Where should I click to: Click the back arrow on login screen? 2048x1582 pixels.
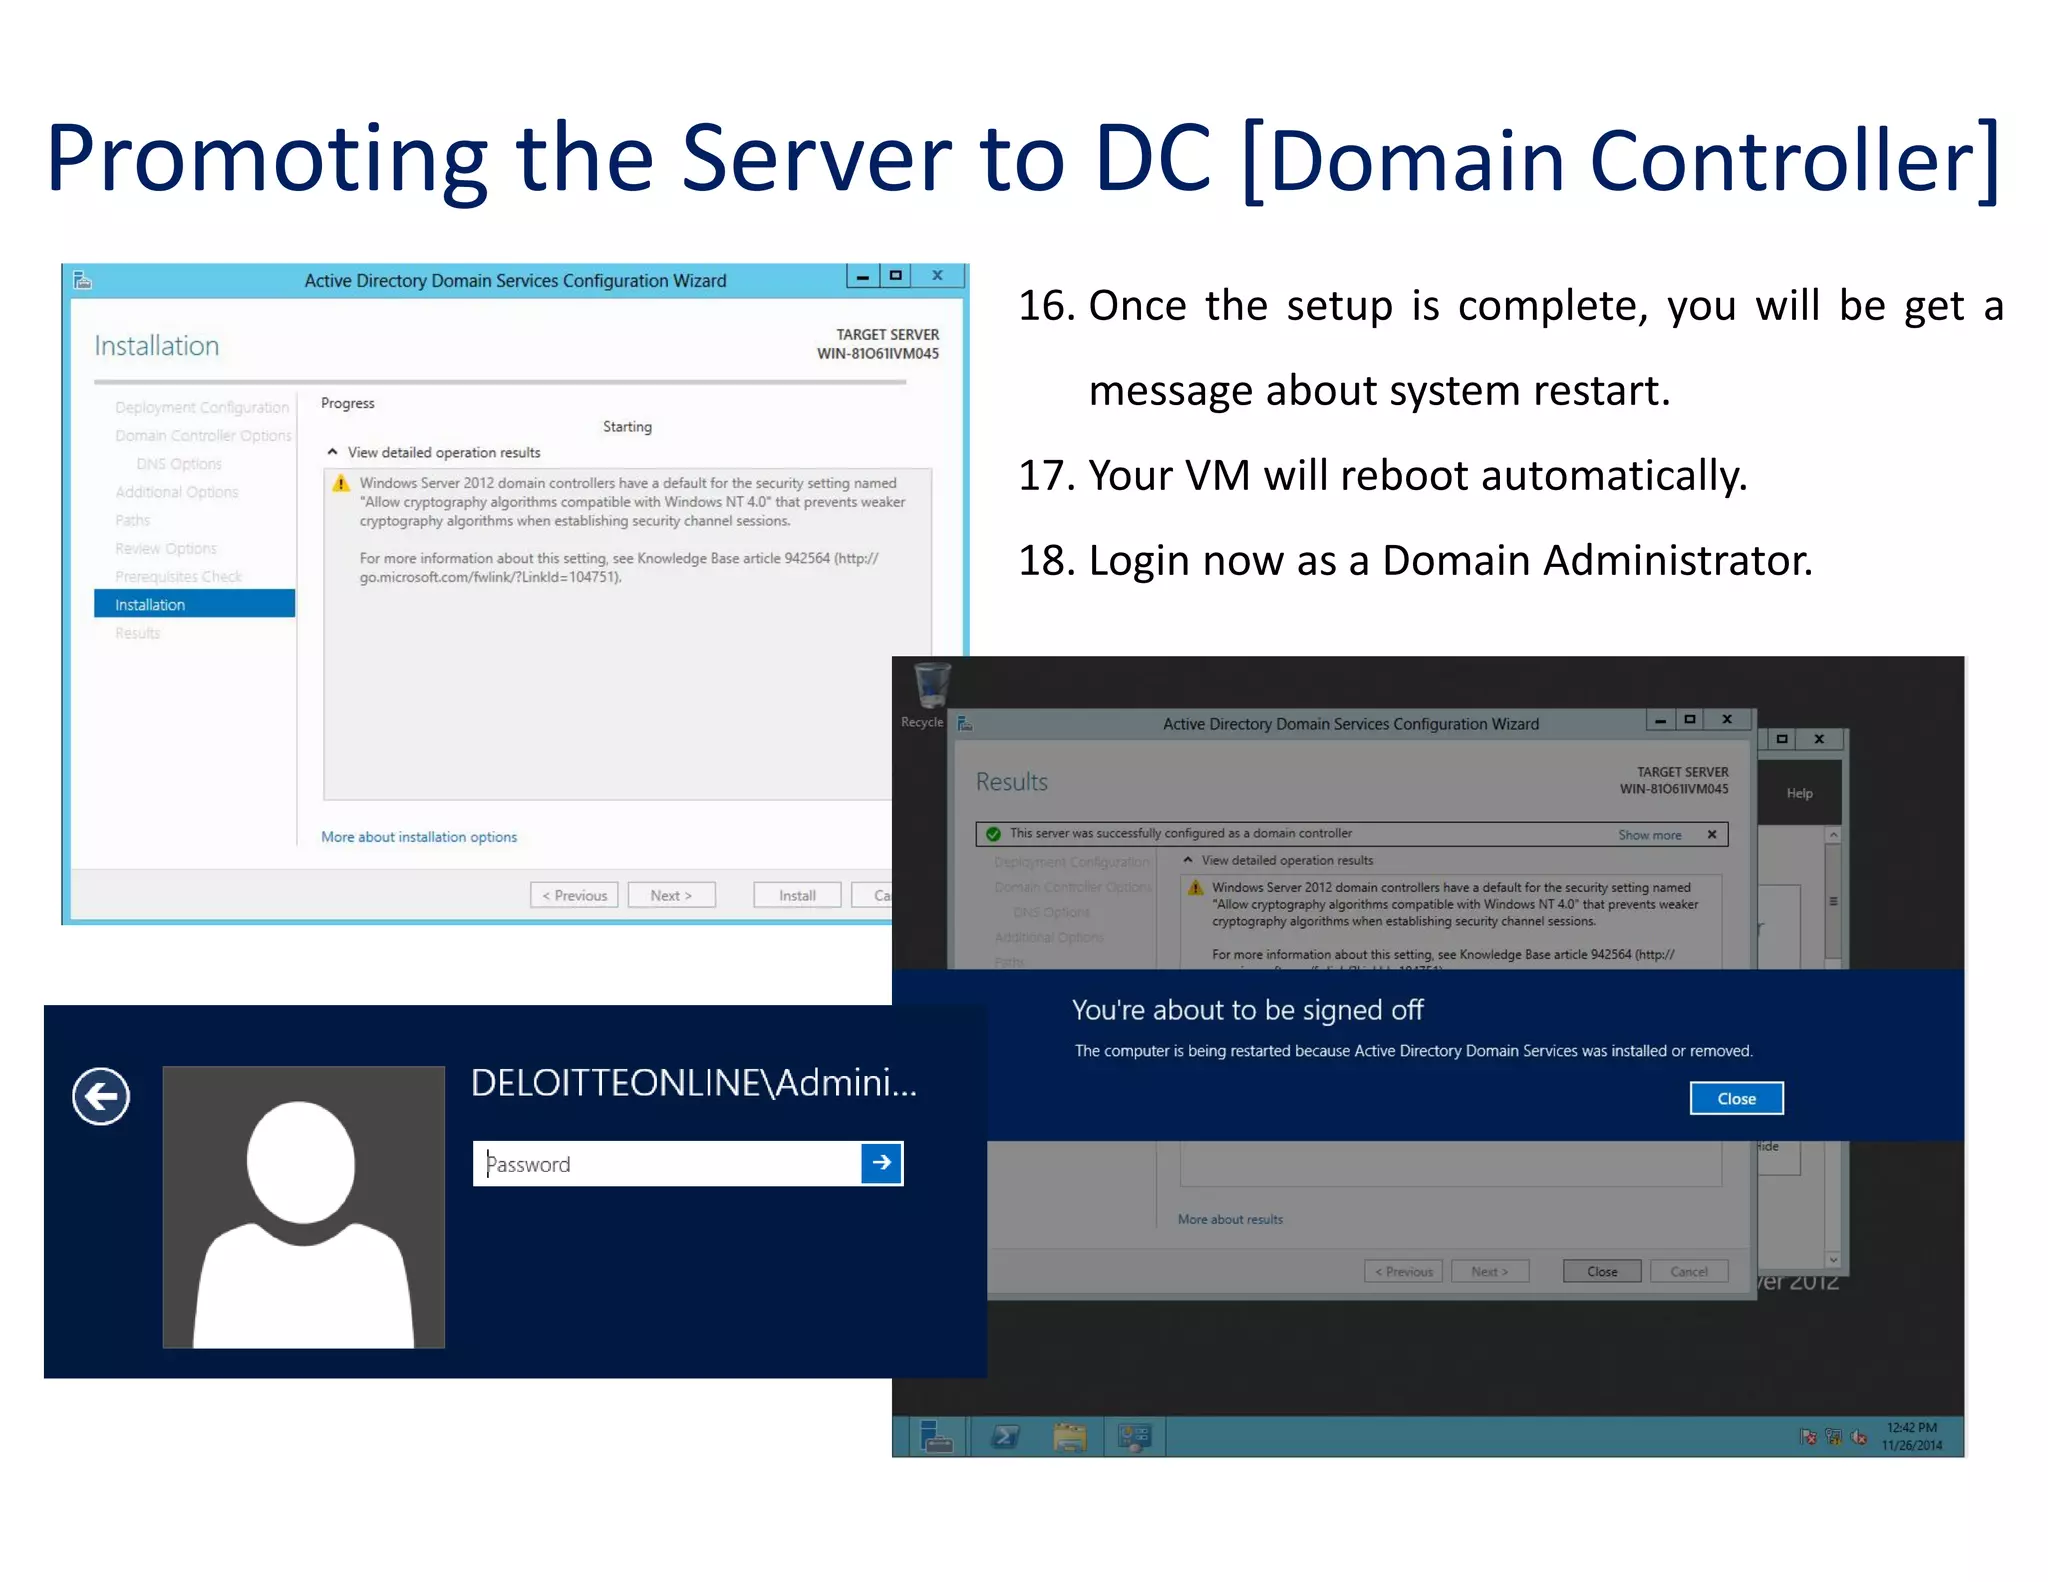(x=101, y=1097)
